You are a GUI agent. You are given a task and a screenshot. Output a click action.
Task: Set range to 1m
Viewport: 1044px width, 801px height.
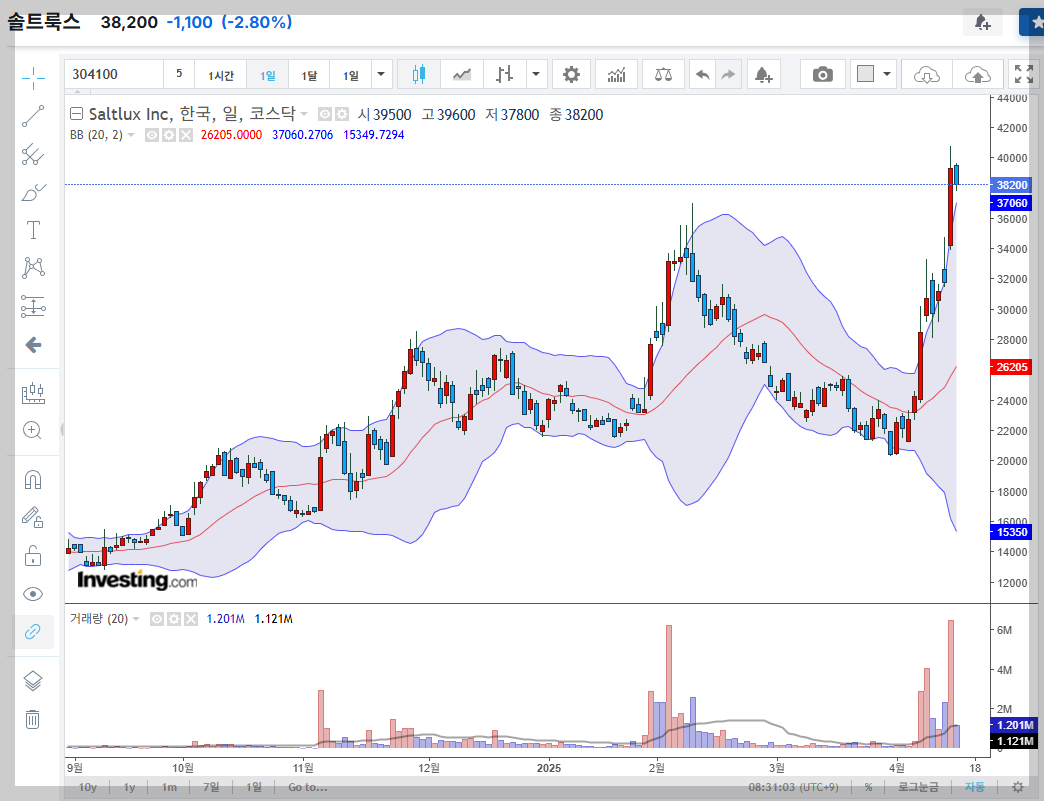click(169, 787)
